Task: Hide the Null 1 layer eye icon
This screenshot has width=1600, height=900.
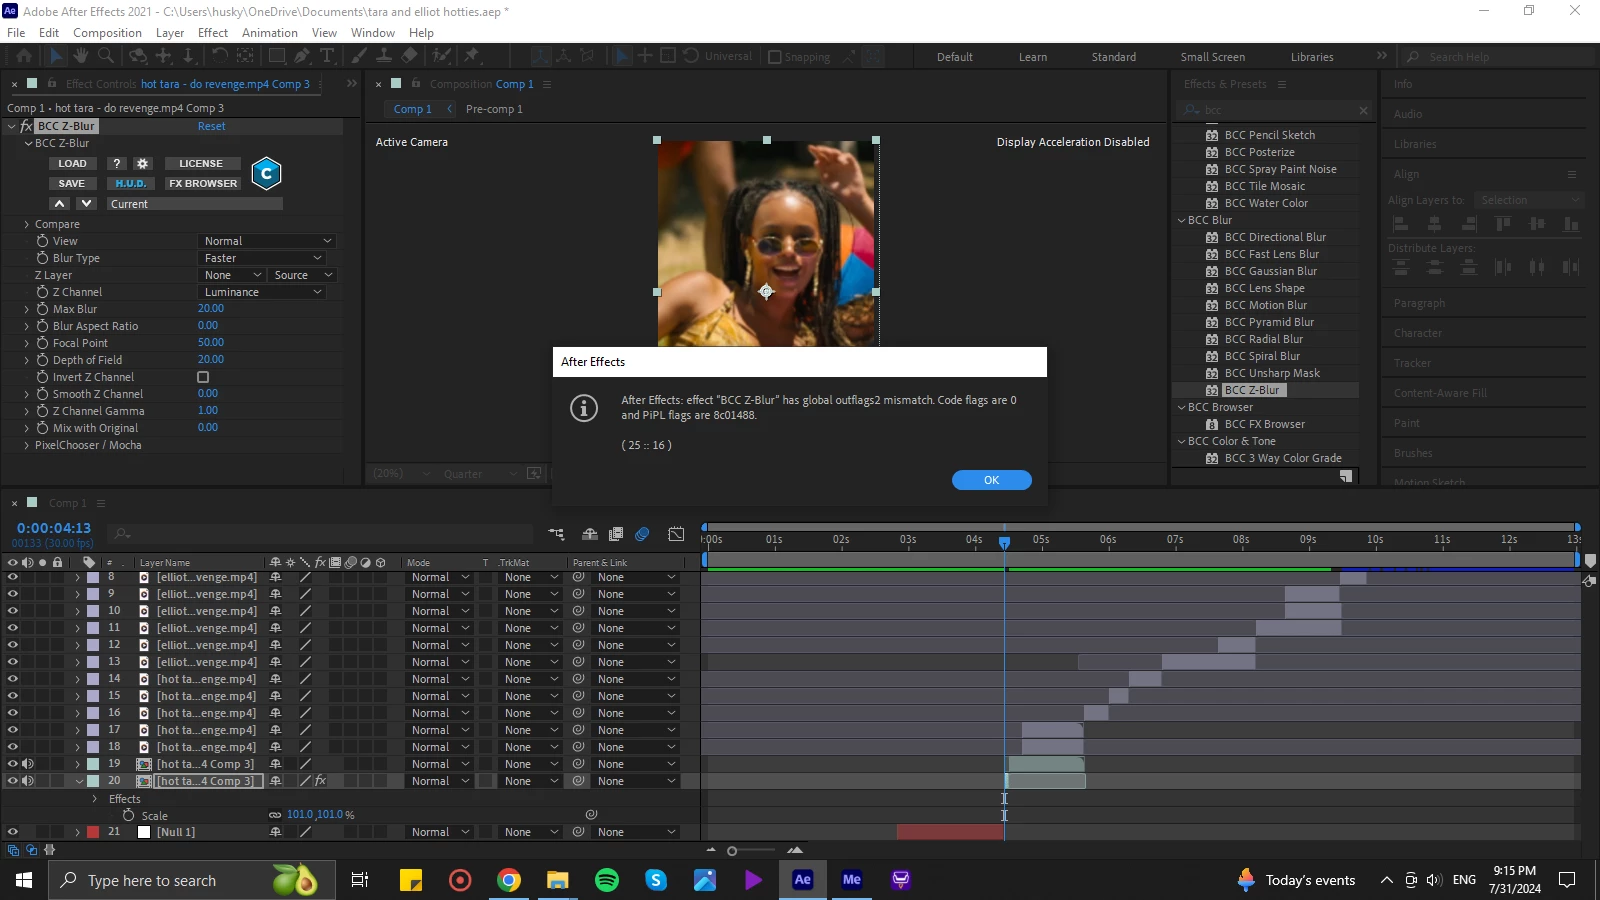Action: click(13, 832)
